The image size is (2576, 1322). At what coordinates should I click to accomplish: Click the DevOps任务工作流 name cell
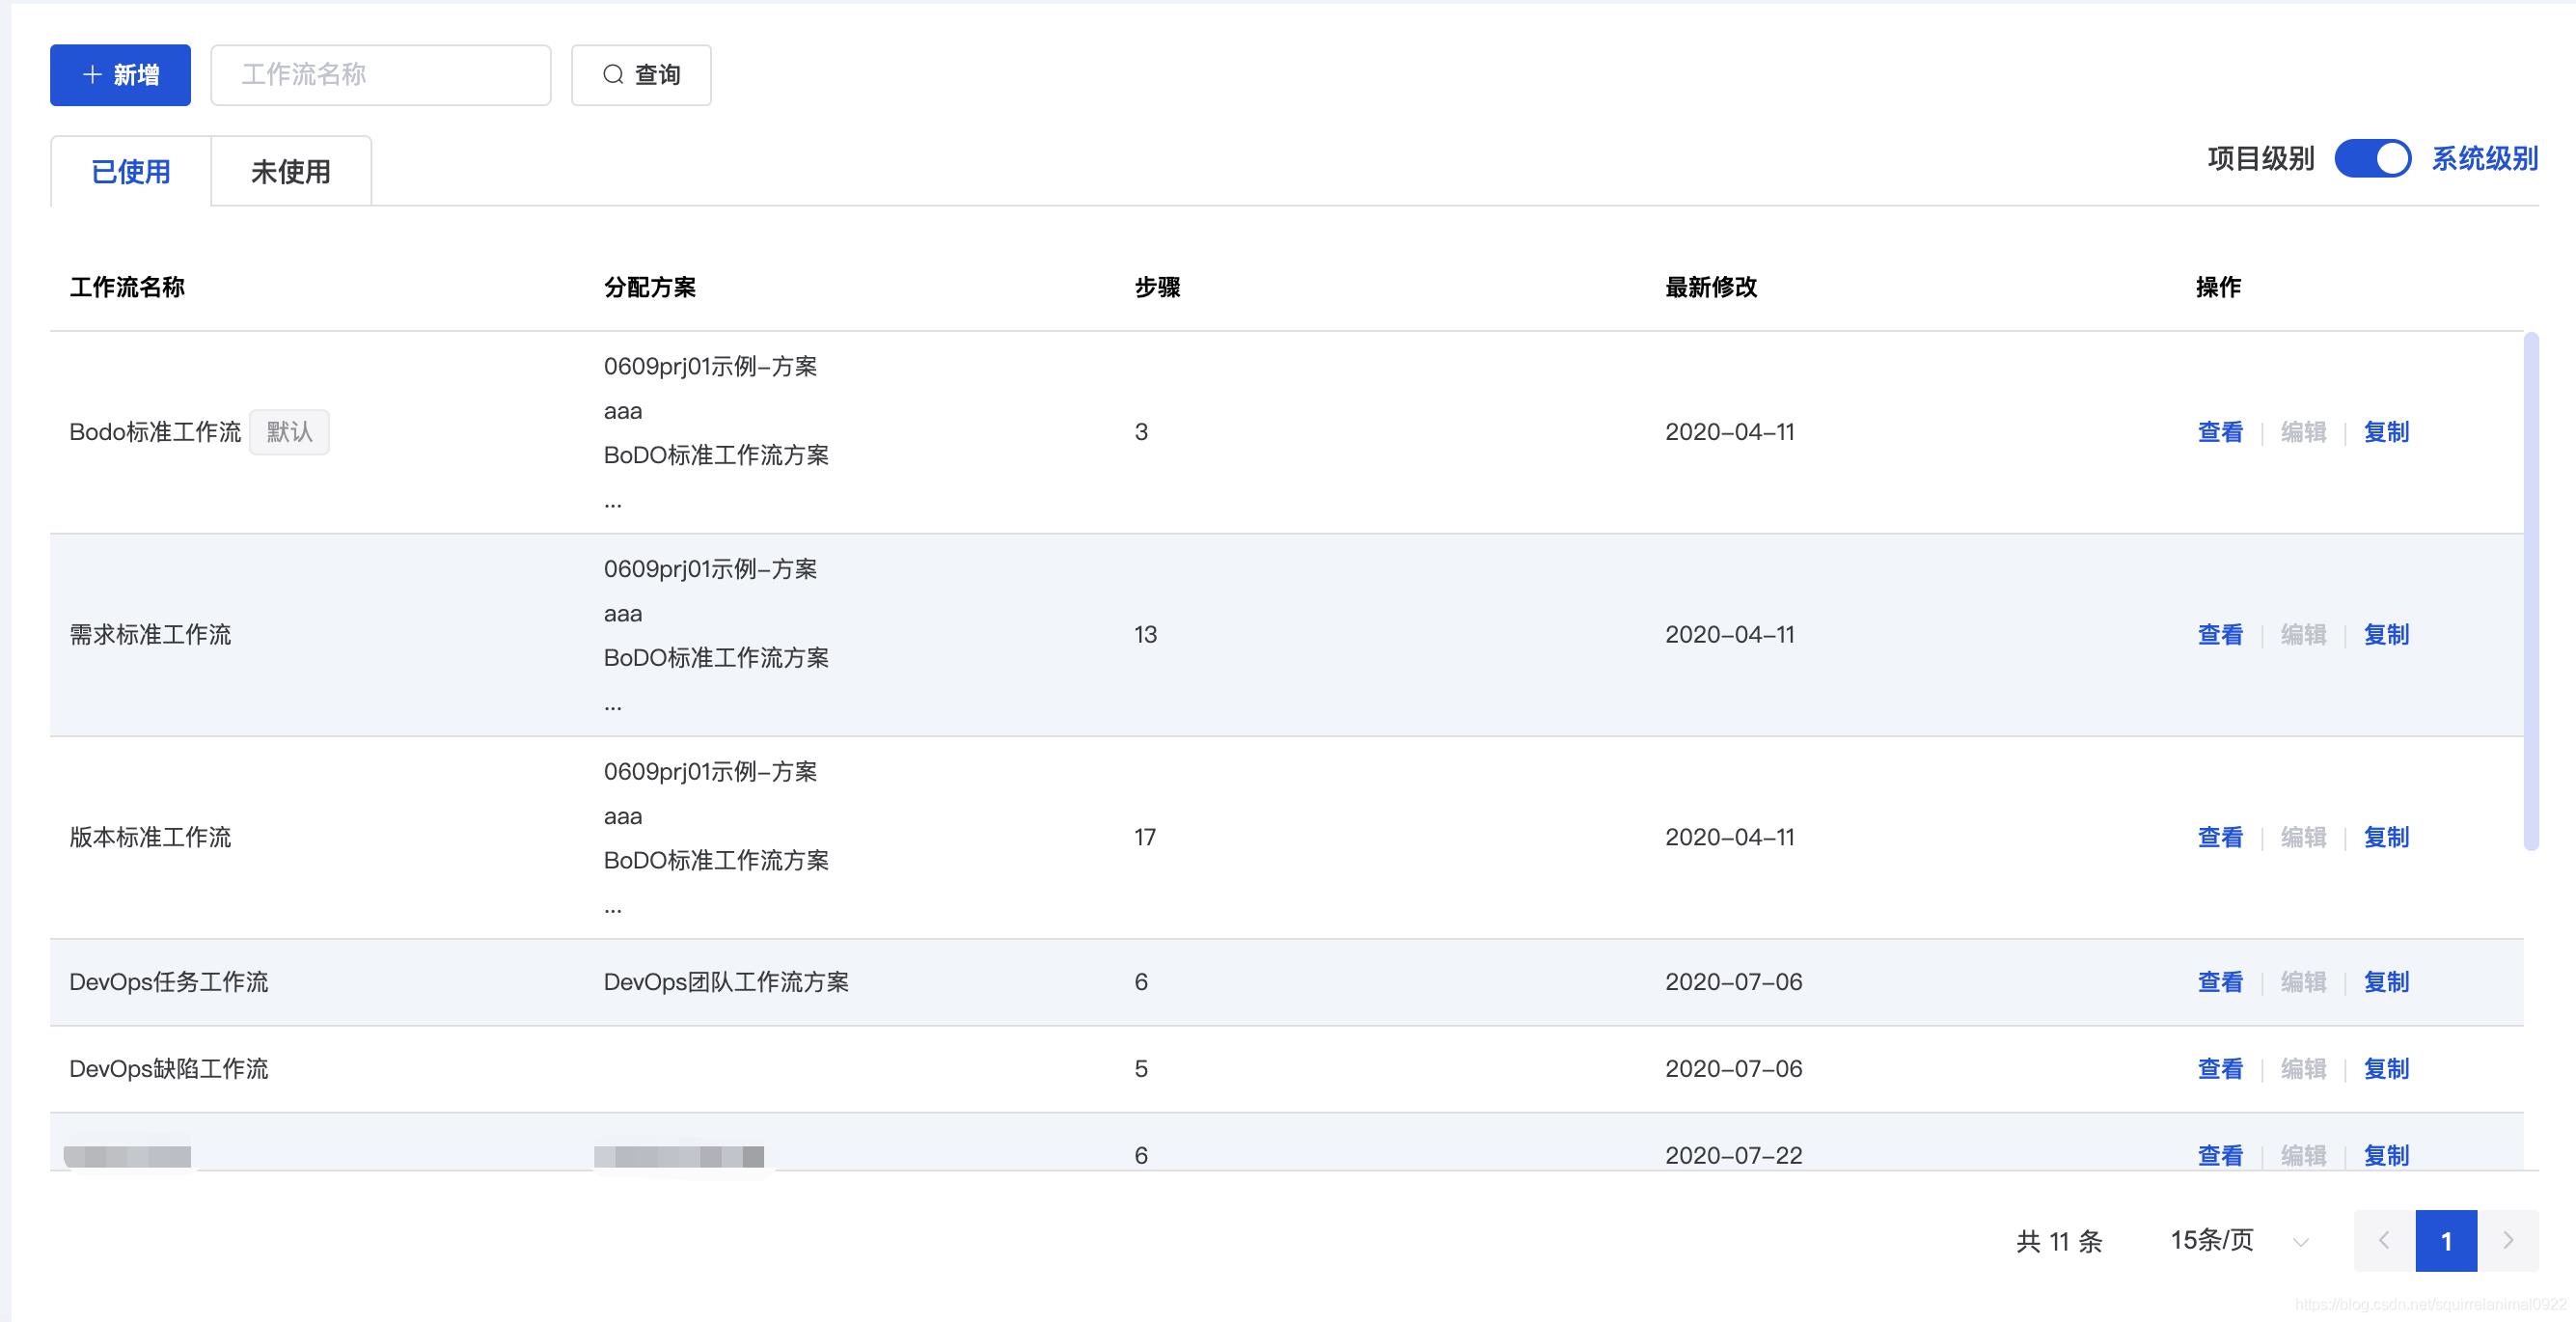[169, 982]
